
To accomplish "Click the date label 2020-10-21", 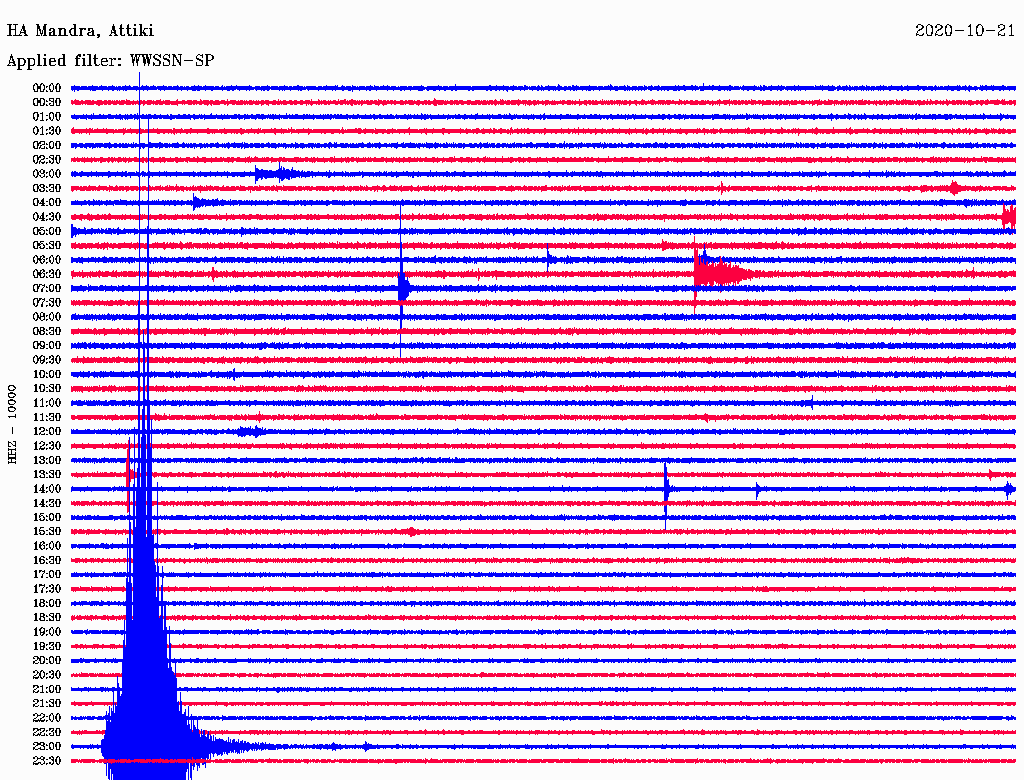I will pyautogui.click(x=965, y=31).
